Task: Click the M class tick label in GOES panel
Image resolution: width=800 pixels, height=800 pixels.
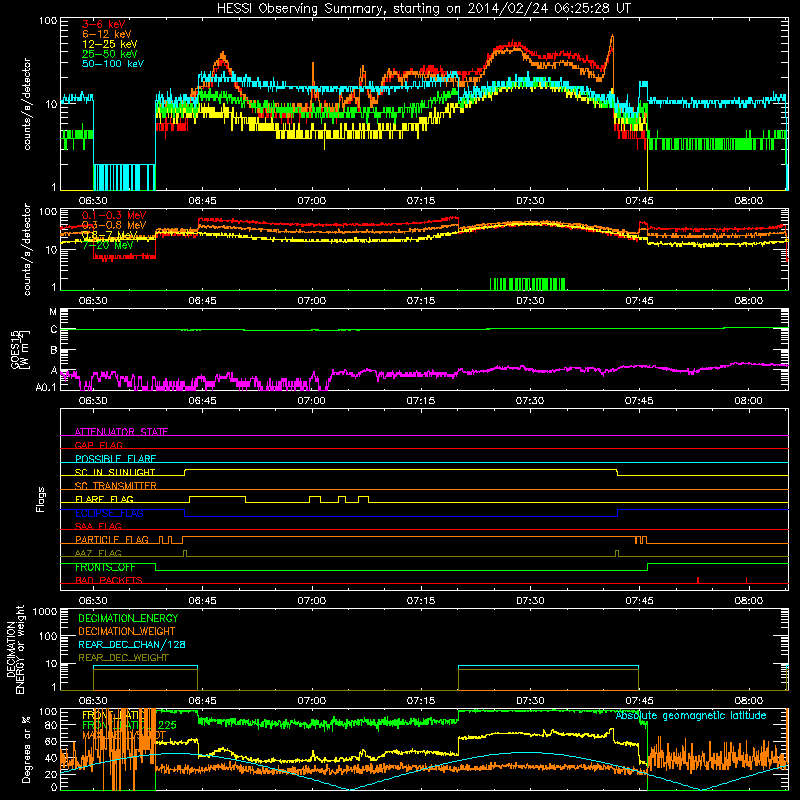Action: (53, 312)
